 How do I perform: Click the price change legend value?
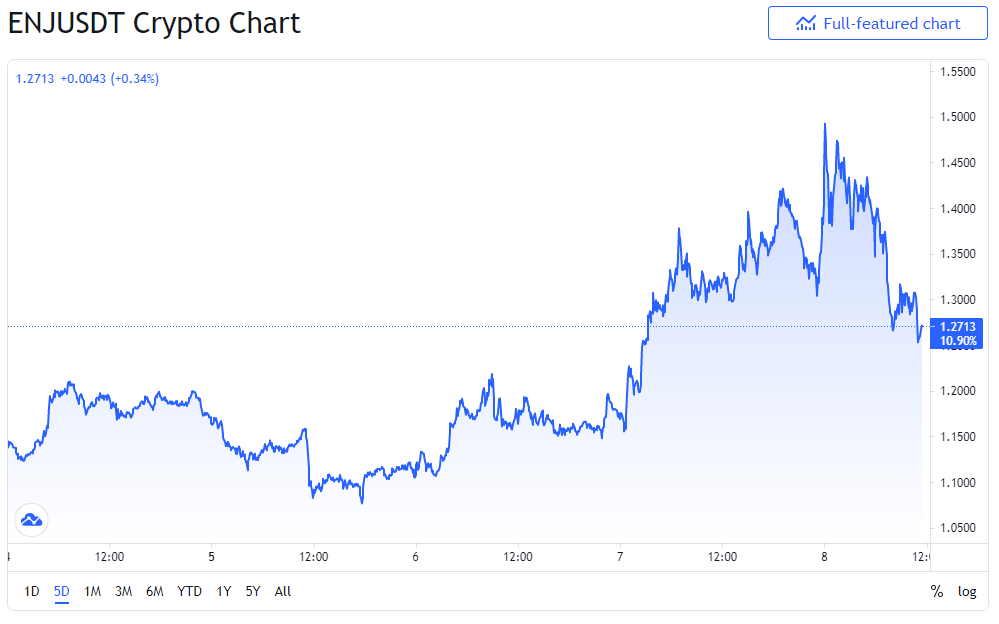[110, 79]
